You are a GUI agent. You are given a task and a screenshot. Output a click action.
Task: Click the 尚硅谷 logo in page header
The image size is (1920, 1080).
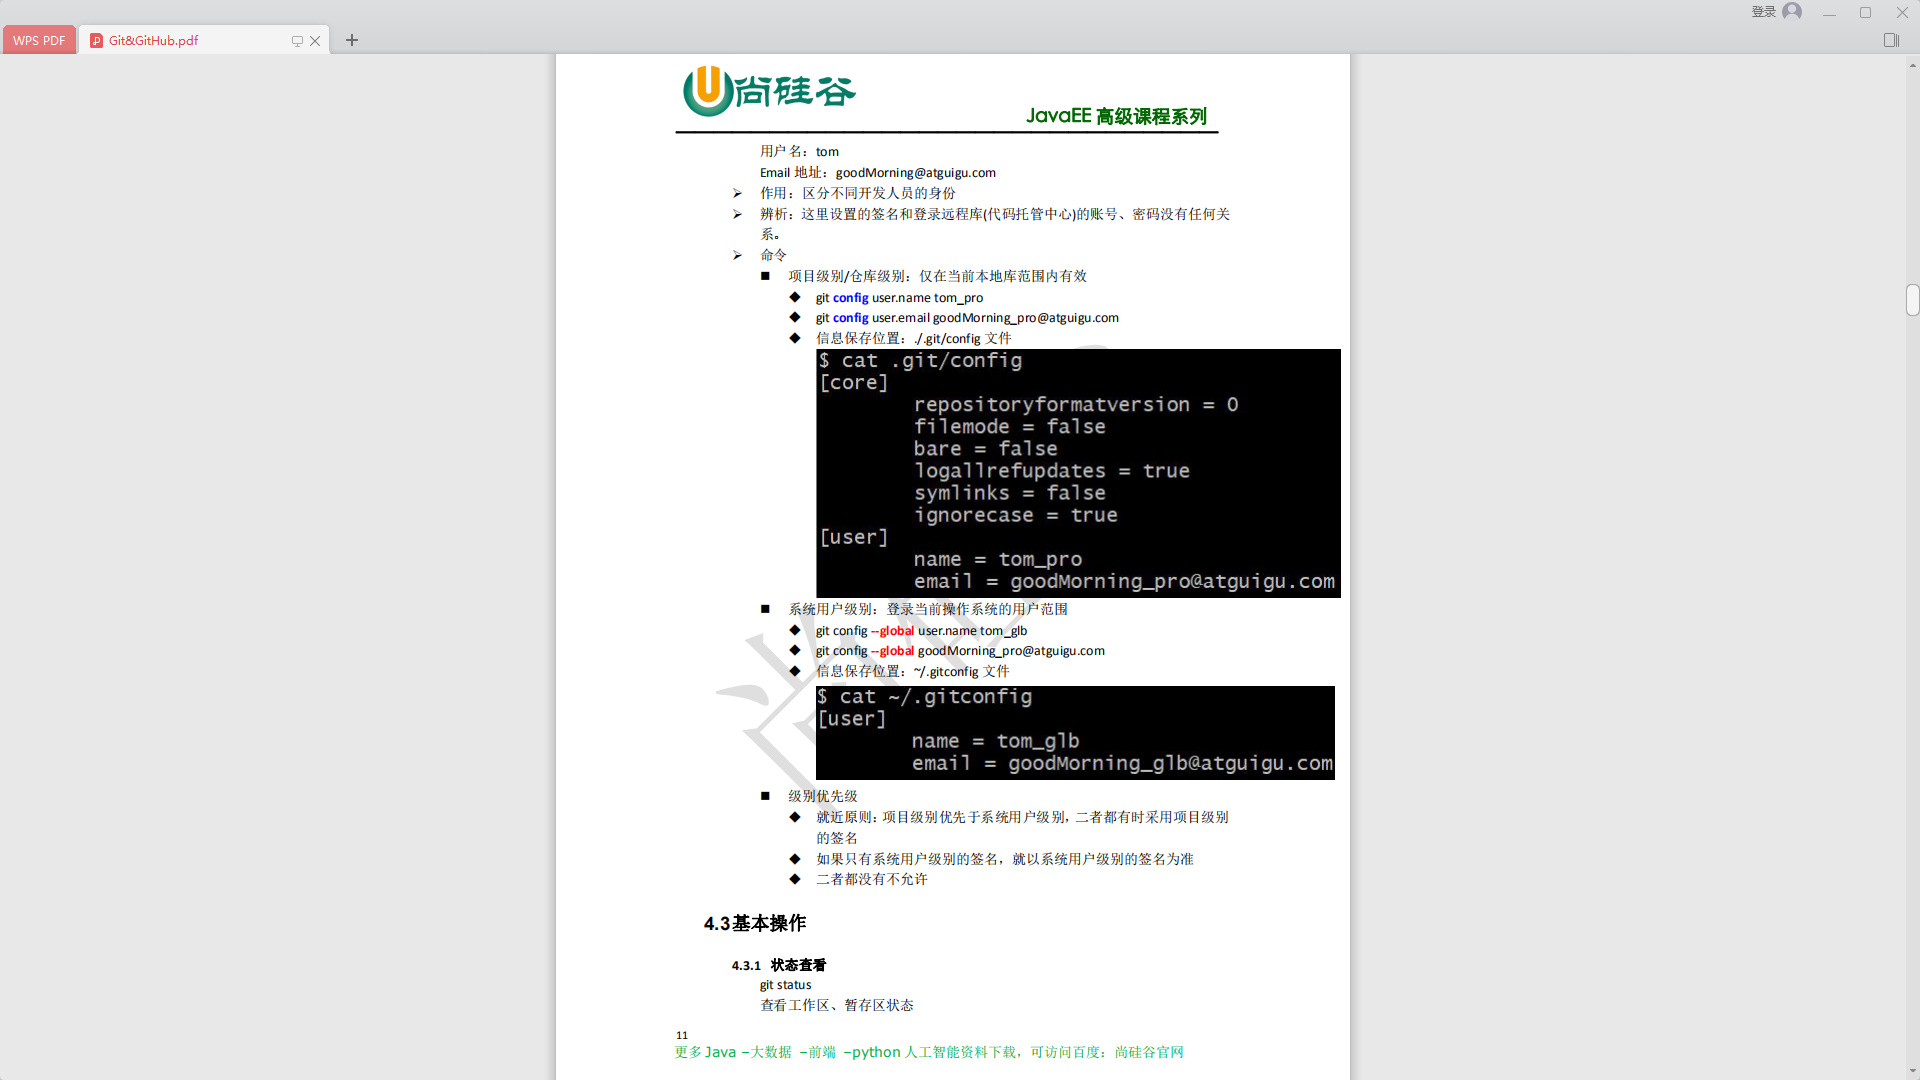[x=769, y=91]
